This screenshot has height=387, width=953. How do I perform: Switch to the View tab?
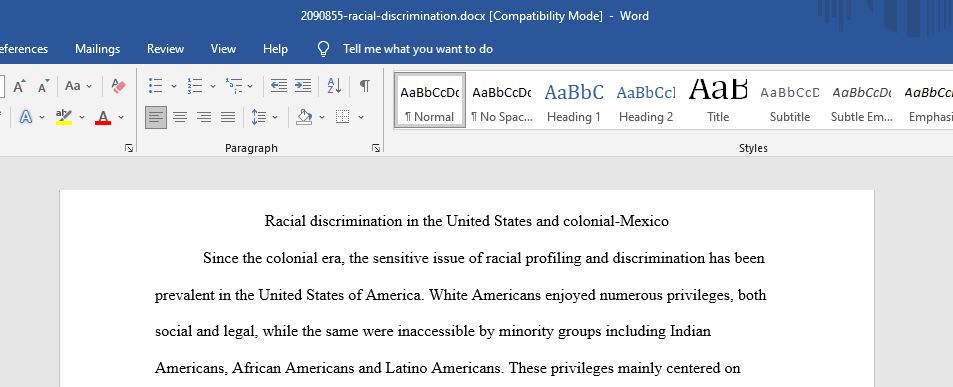point(223,49)
